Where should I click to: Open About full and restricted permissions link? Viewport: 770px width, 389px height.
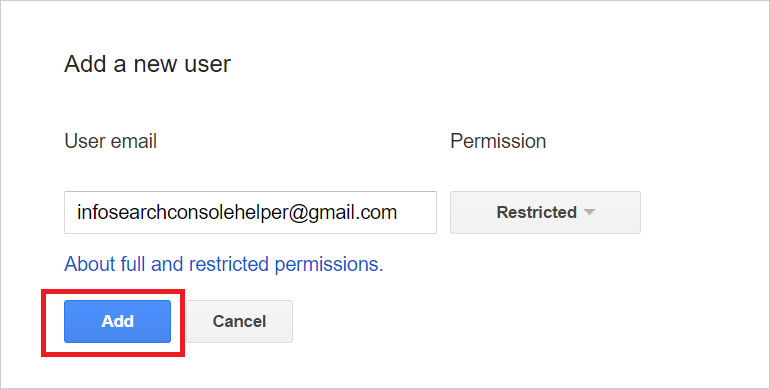[x=223, y=264]
